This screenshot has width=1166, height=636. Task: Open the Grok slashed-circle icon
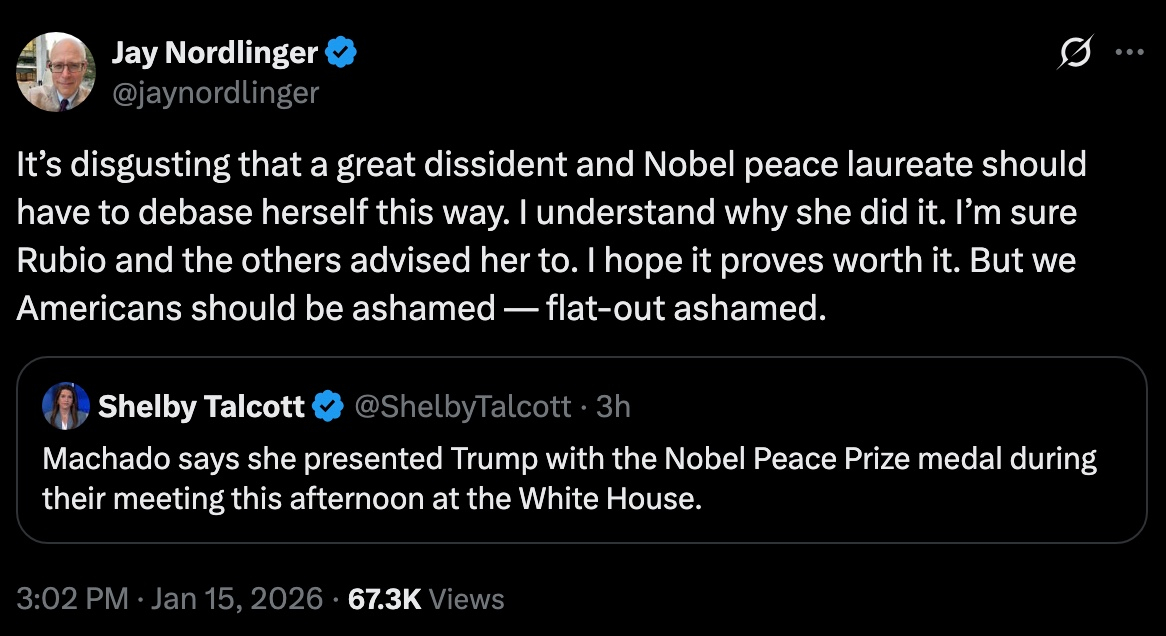pyautogui.click(x=1074, y=56)
